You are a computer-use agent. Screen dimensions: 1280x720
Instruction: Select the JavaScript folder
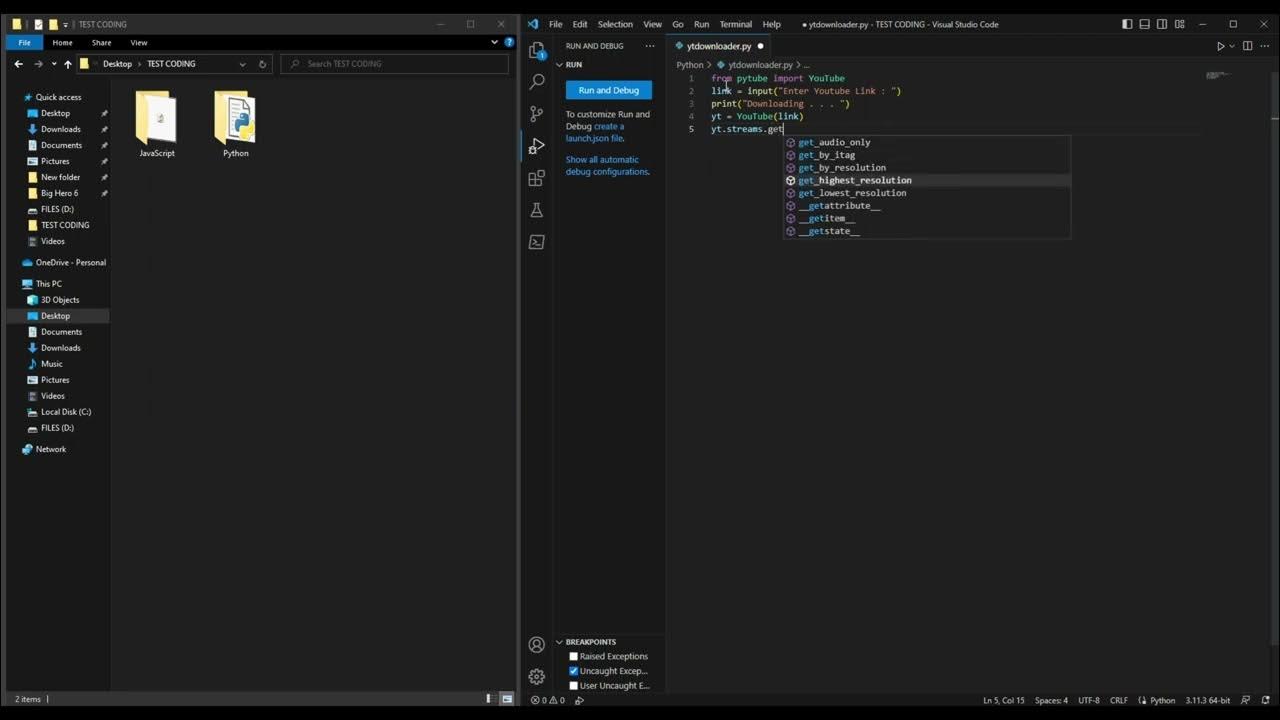[x=157, y=125]
